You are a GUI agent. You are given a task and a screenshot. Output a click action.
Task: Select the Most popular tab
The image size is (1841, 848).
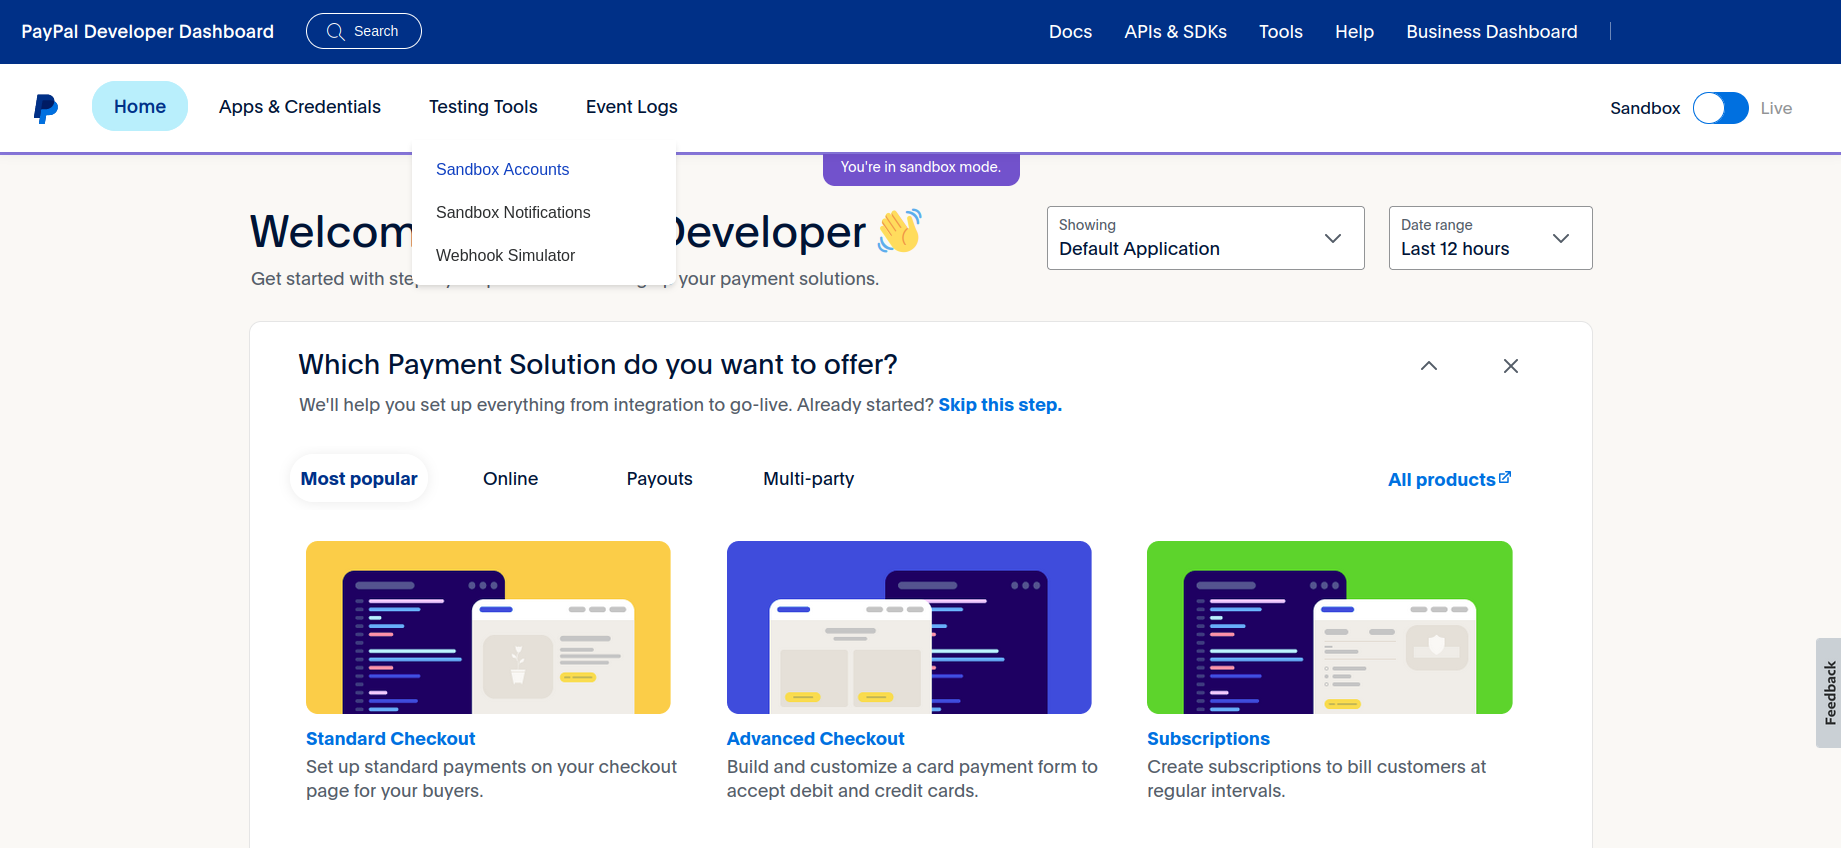[359, 479]
